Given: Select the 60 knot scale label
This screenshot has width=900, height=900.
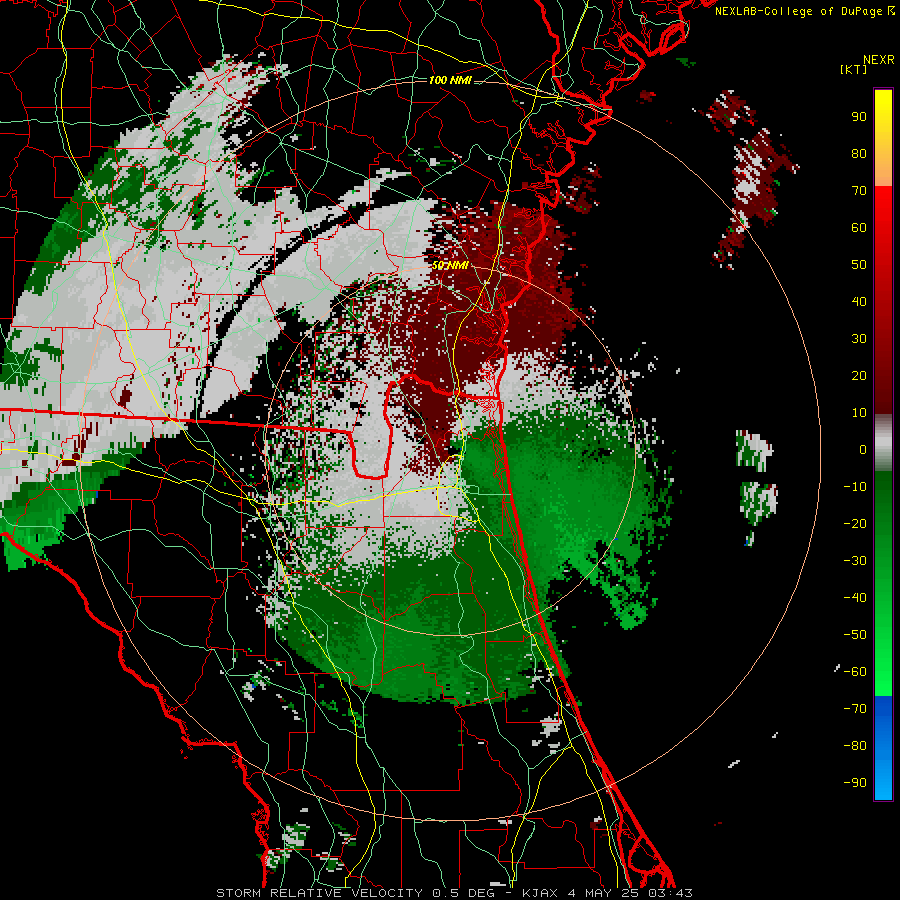Looking at the screenshot, I should coord(859,227).
